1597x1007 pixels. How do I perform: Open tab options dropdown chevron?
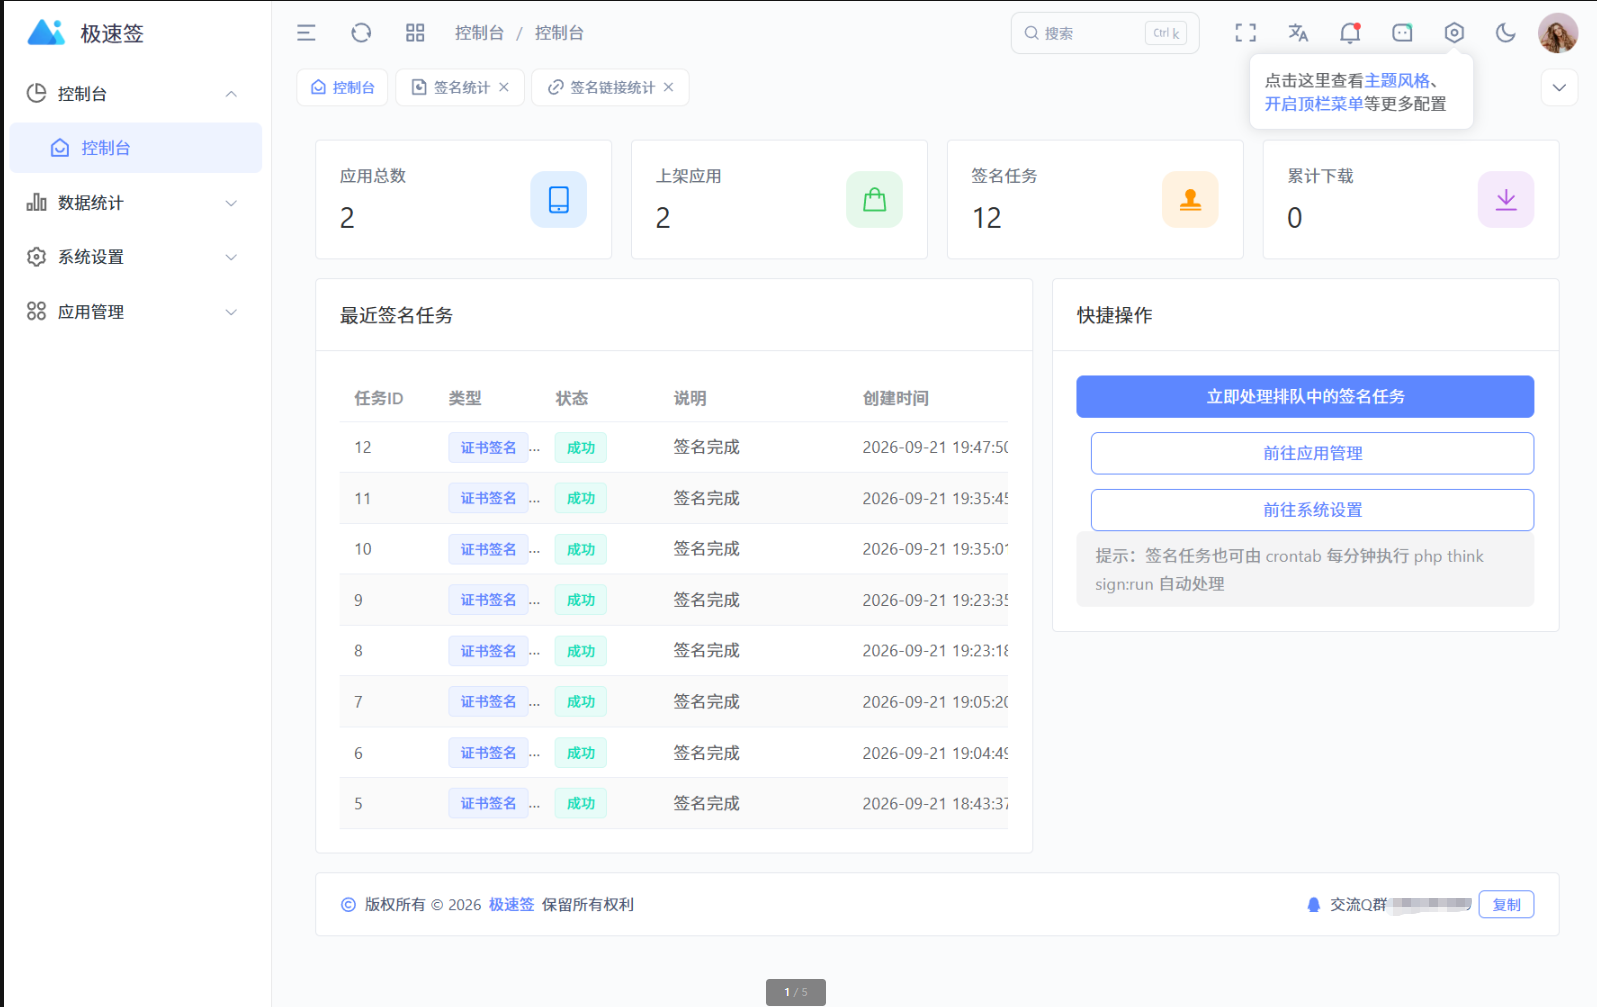(x=1559, y=87)
